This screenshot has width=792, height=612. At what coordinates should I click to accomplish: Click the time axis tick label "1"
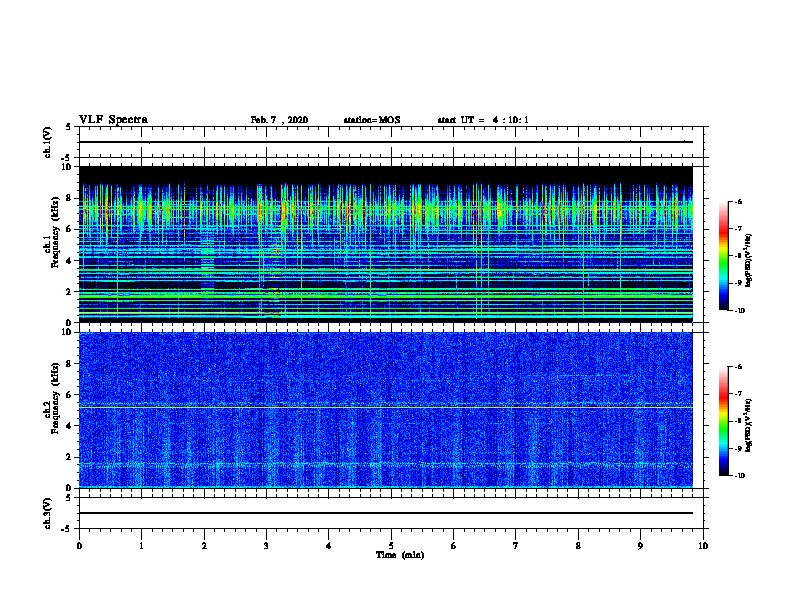tap(141, 546)
